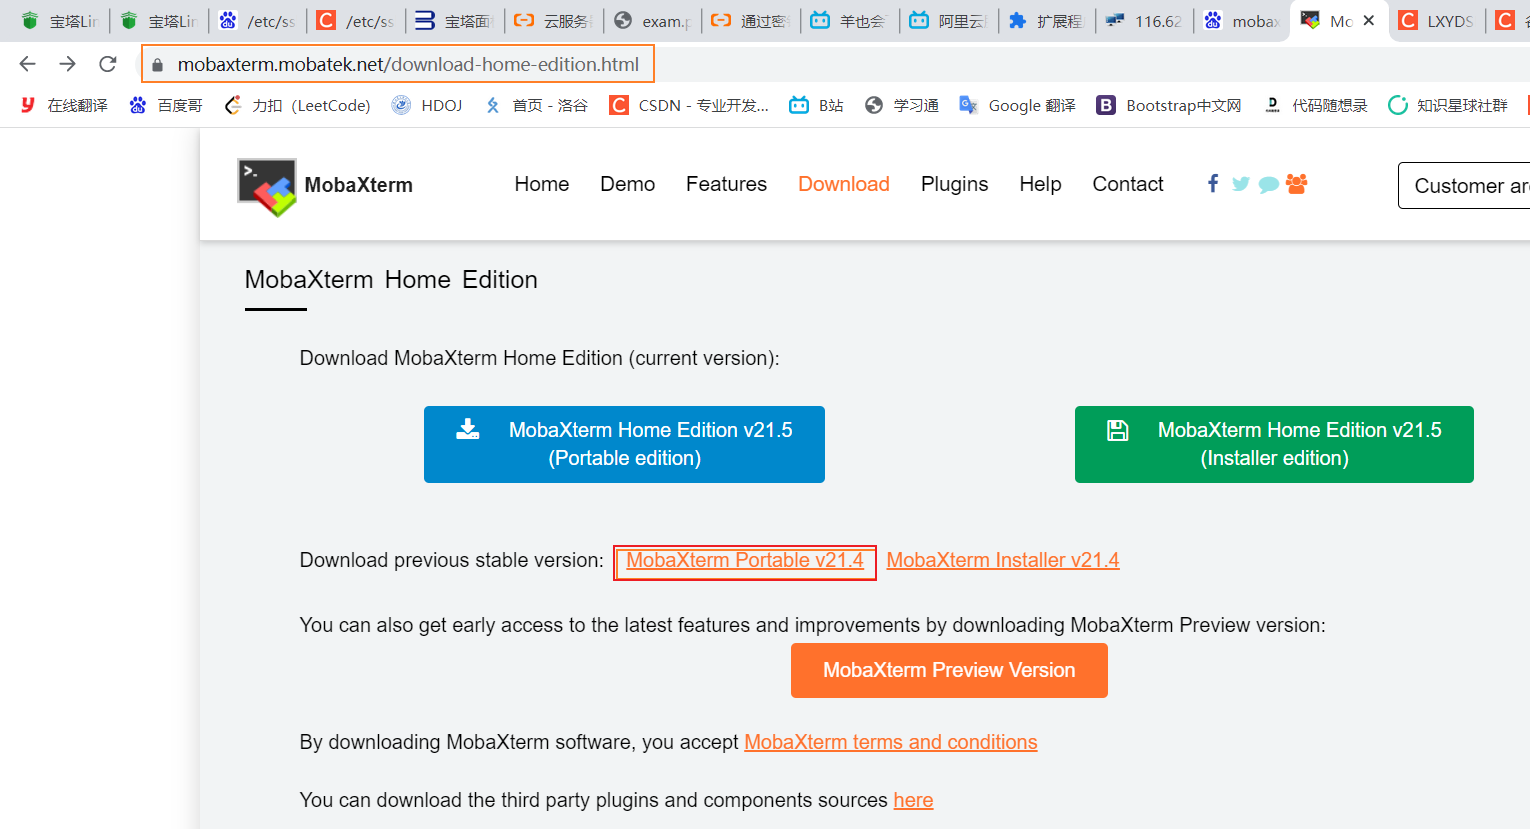Image resolution: width=1530 pixels, height=829 pixels.
Task: Switch to the /etc/ss tab with Baidu icon
Action: tap(257, 21)
